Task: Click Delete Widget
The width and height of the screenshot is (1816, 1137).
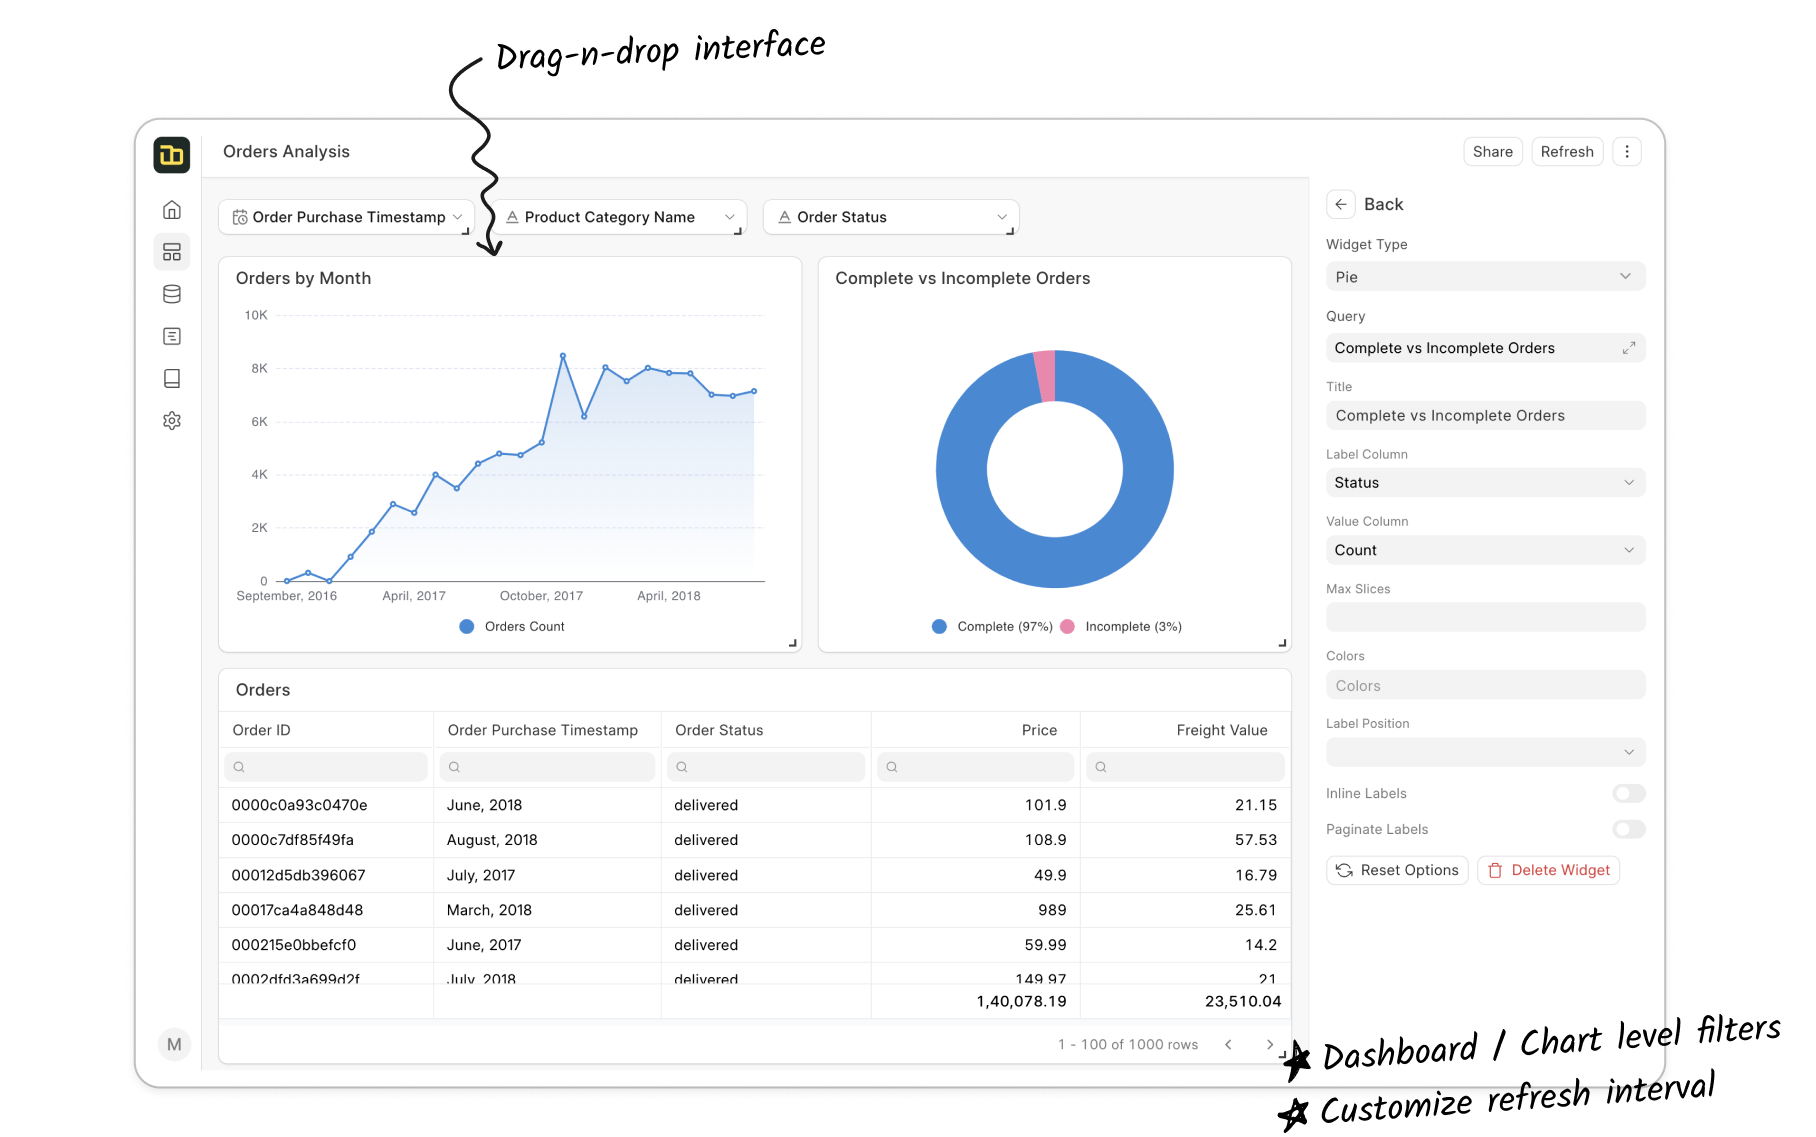Action: (1548, 870)
